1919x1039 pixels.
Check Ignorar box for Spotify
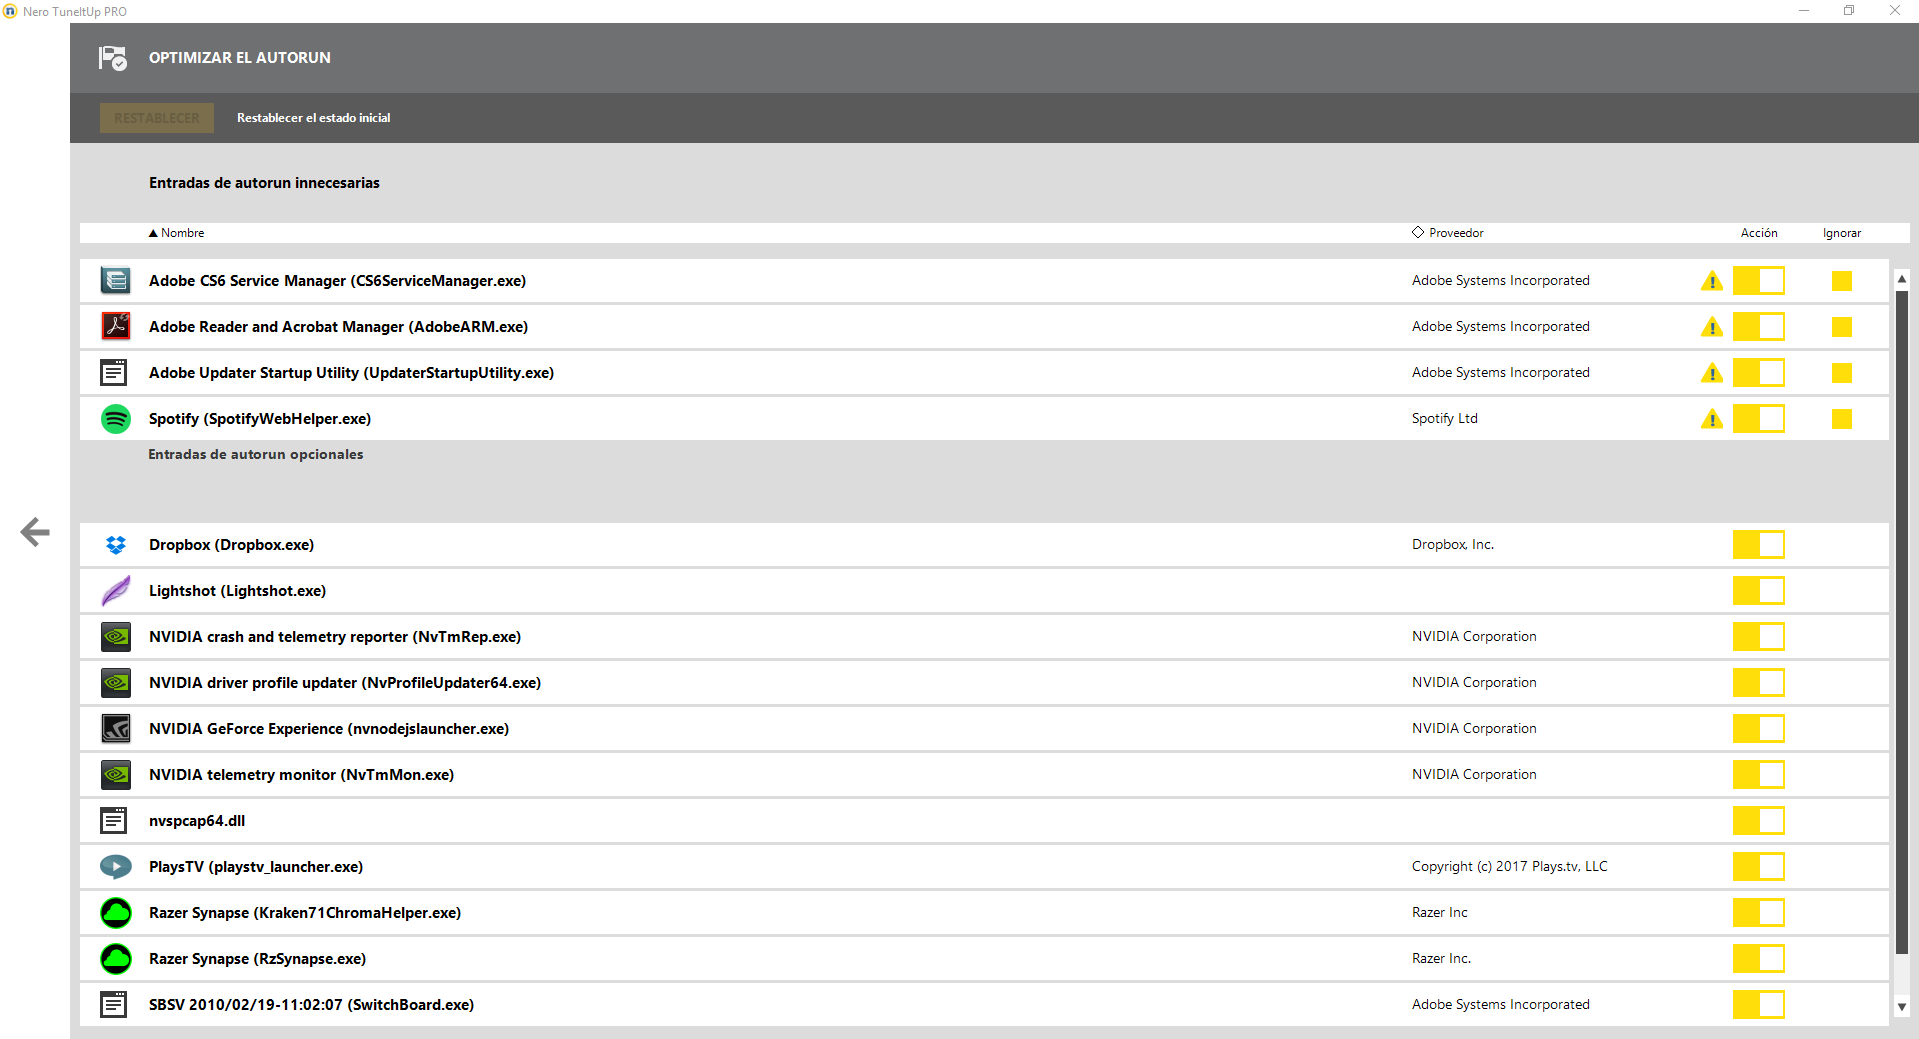pos(1842,419)
